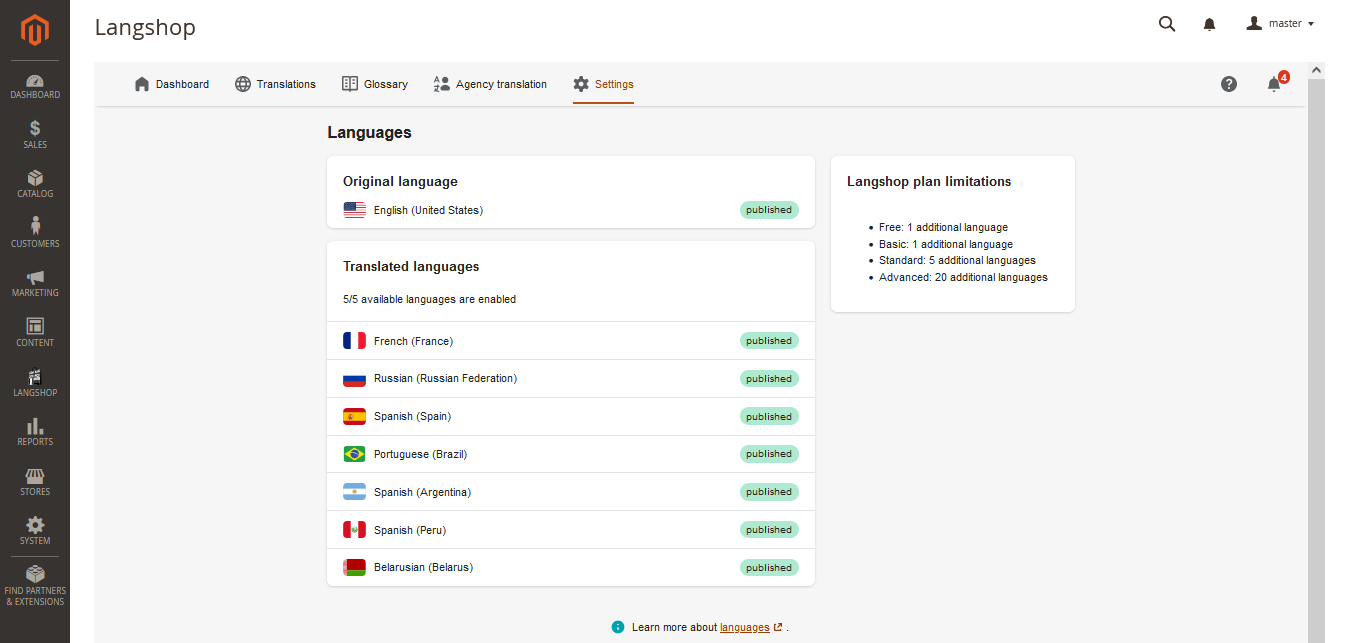Click the search magnifier icon
1348x643 pixels.
tap(1167, 24)
